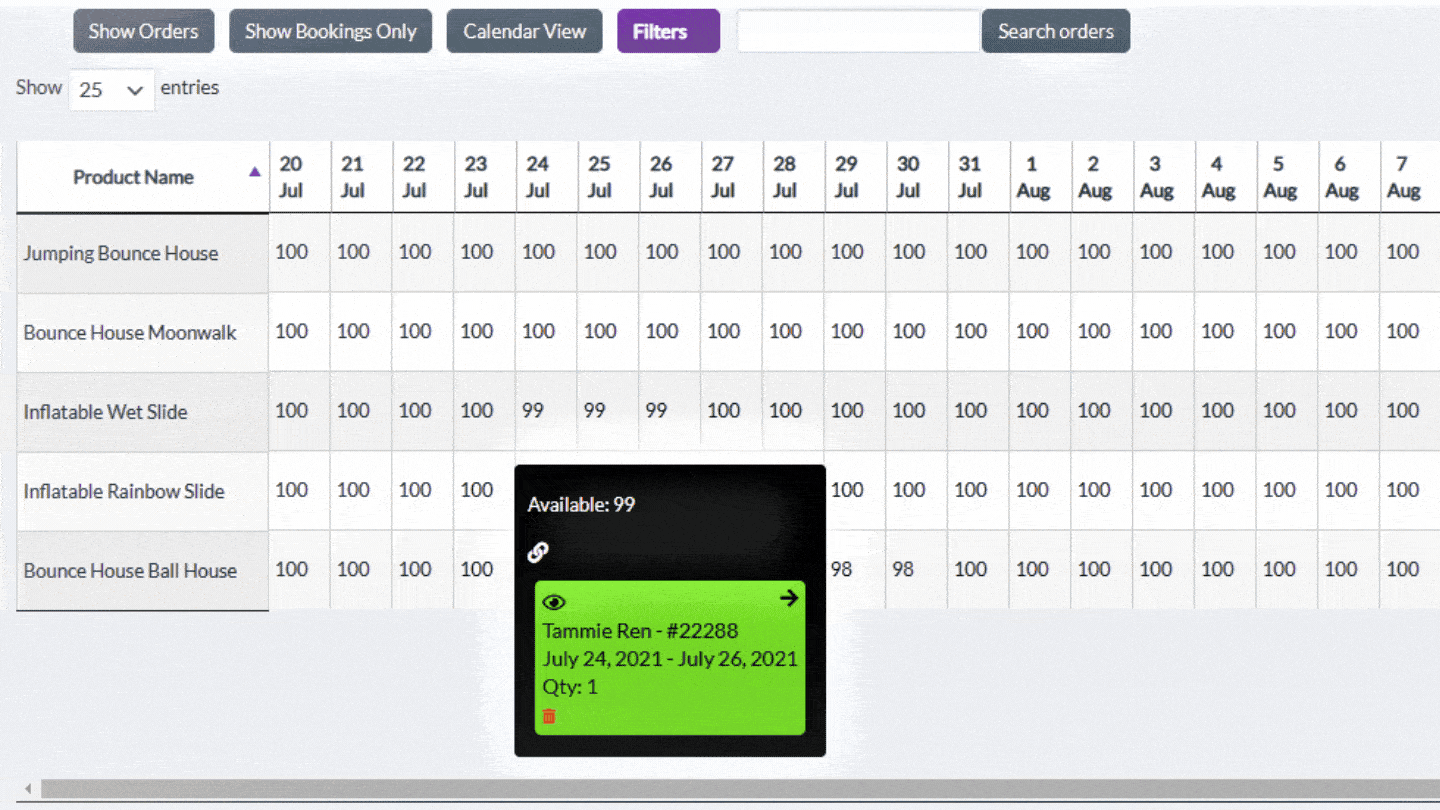Switch to Calendar View

[525, 31]
